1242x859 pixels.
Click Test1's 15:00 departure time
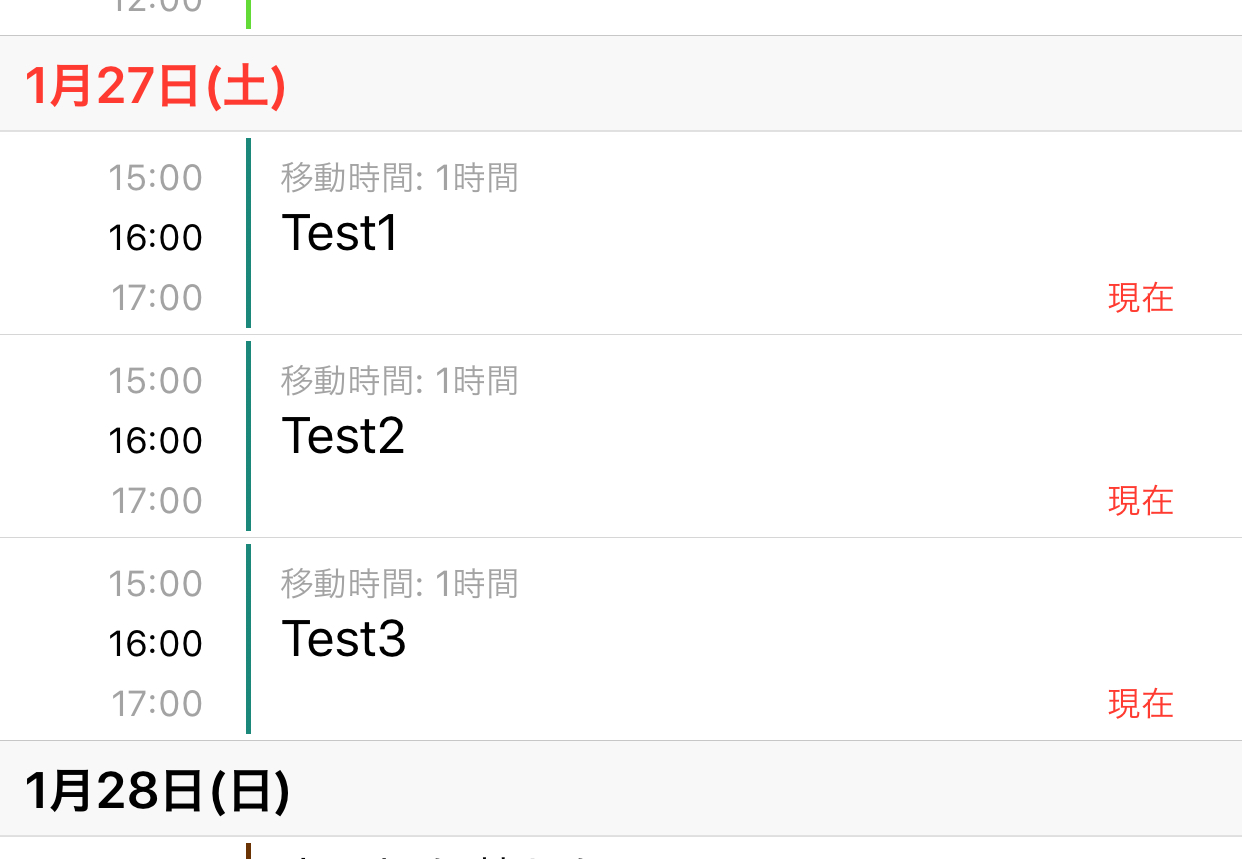156,179
